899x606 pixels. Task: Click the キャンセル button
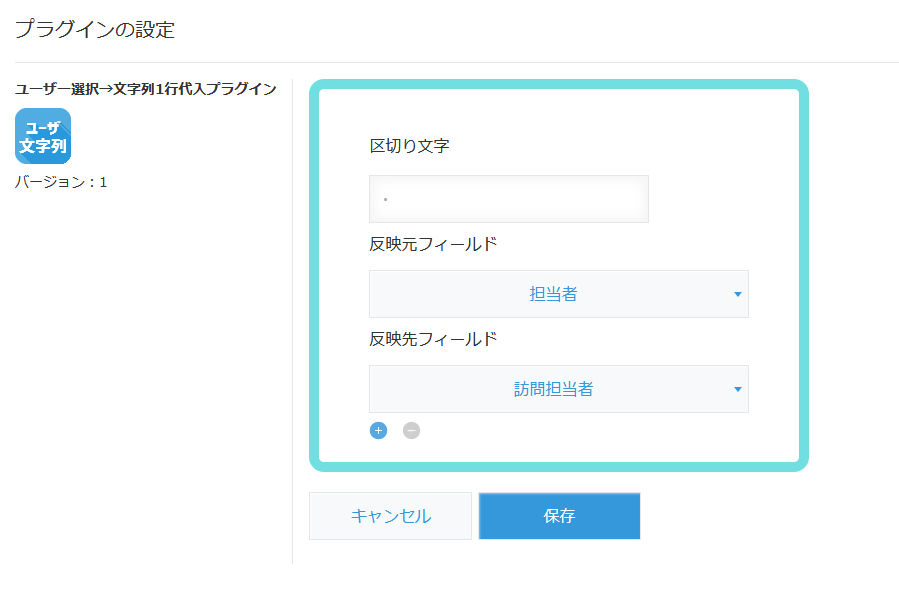(390, 516)
